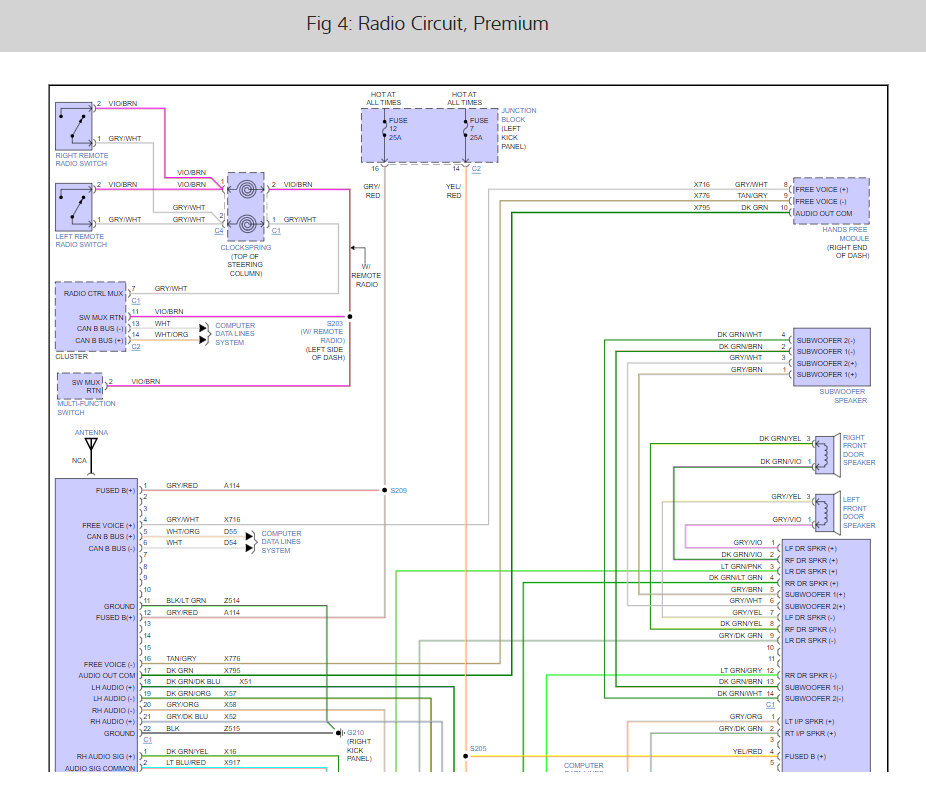Open the Subwoofer Speaker label
Screen dimensions: 926x801
coord(843,396)
